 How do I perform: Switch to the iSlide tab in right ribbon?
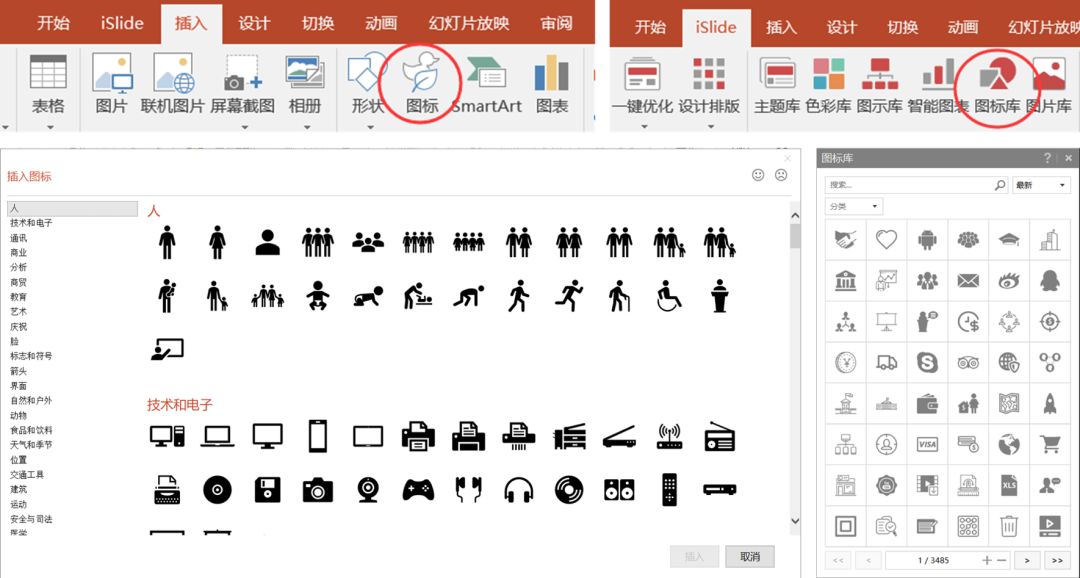pyautogui.click(x=716, y=28)
